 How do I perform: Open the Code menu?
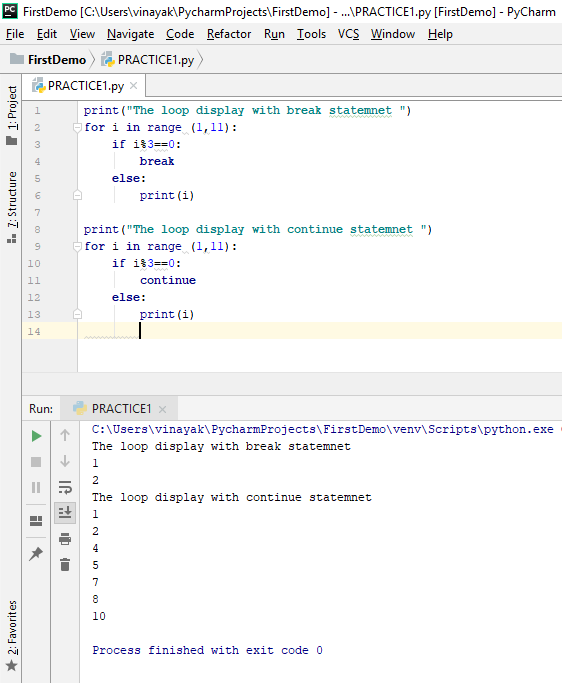pos(180,34)
